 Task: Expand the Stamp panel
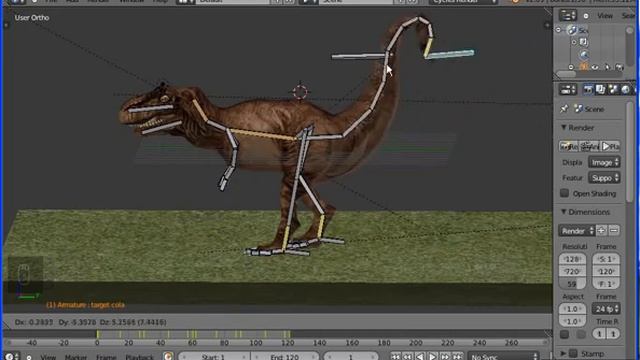click(x=564, y=353)
